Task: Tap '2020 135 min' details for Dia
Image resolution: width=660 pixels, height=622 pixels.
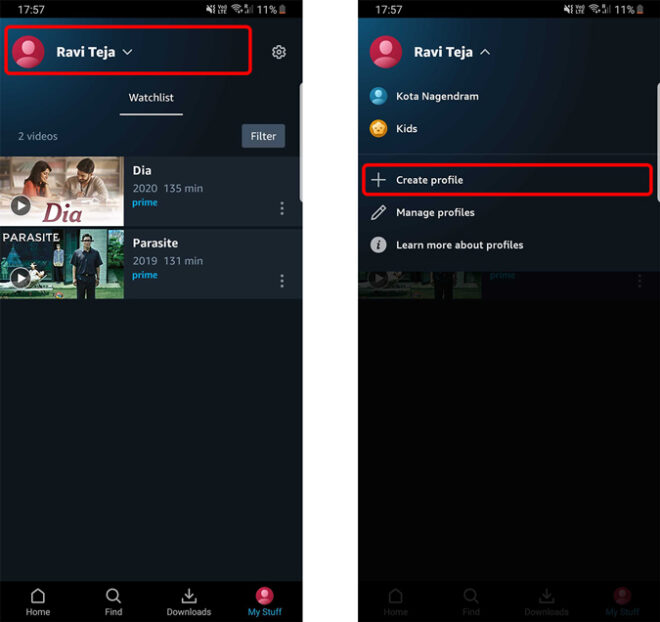Action: pyautogui.click(x=168, y=188)
